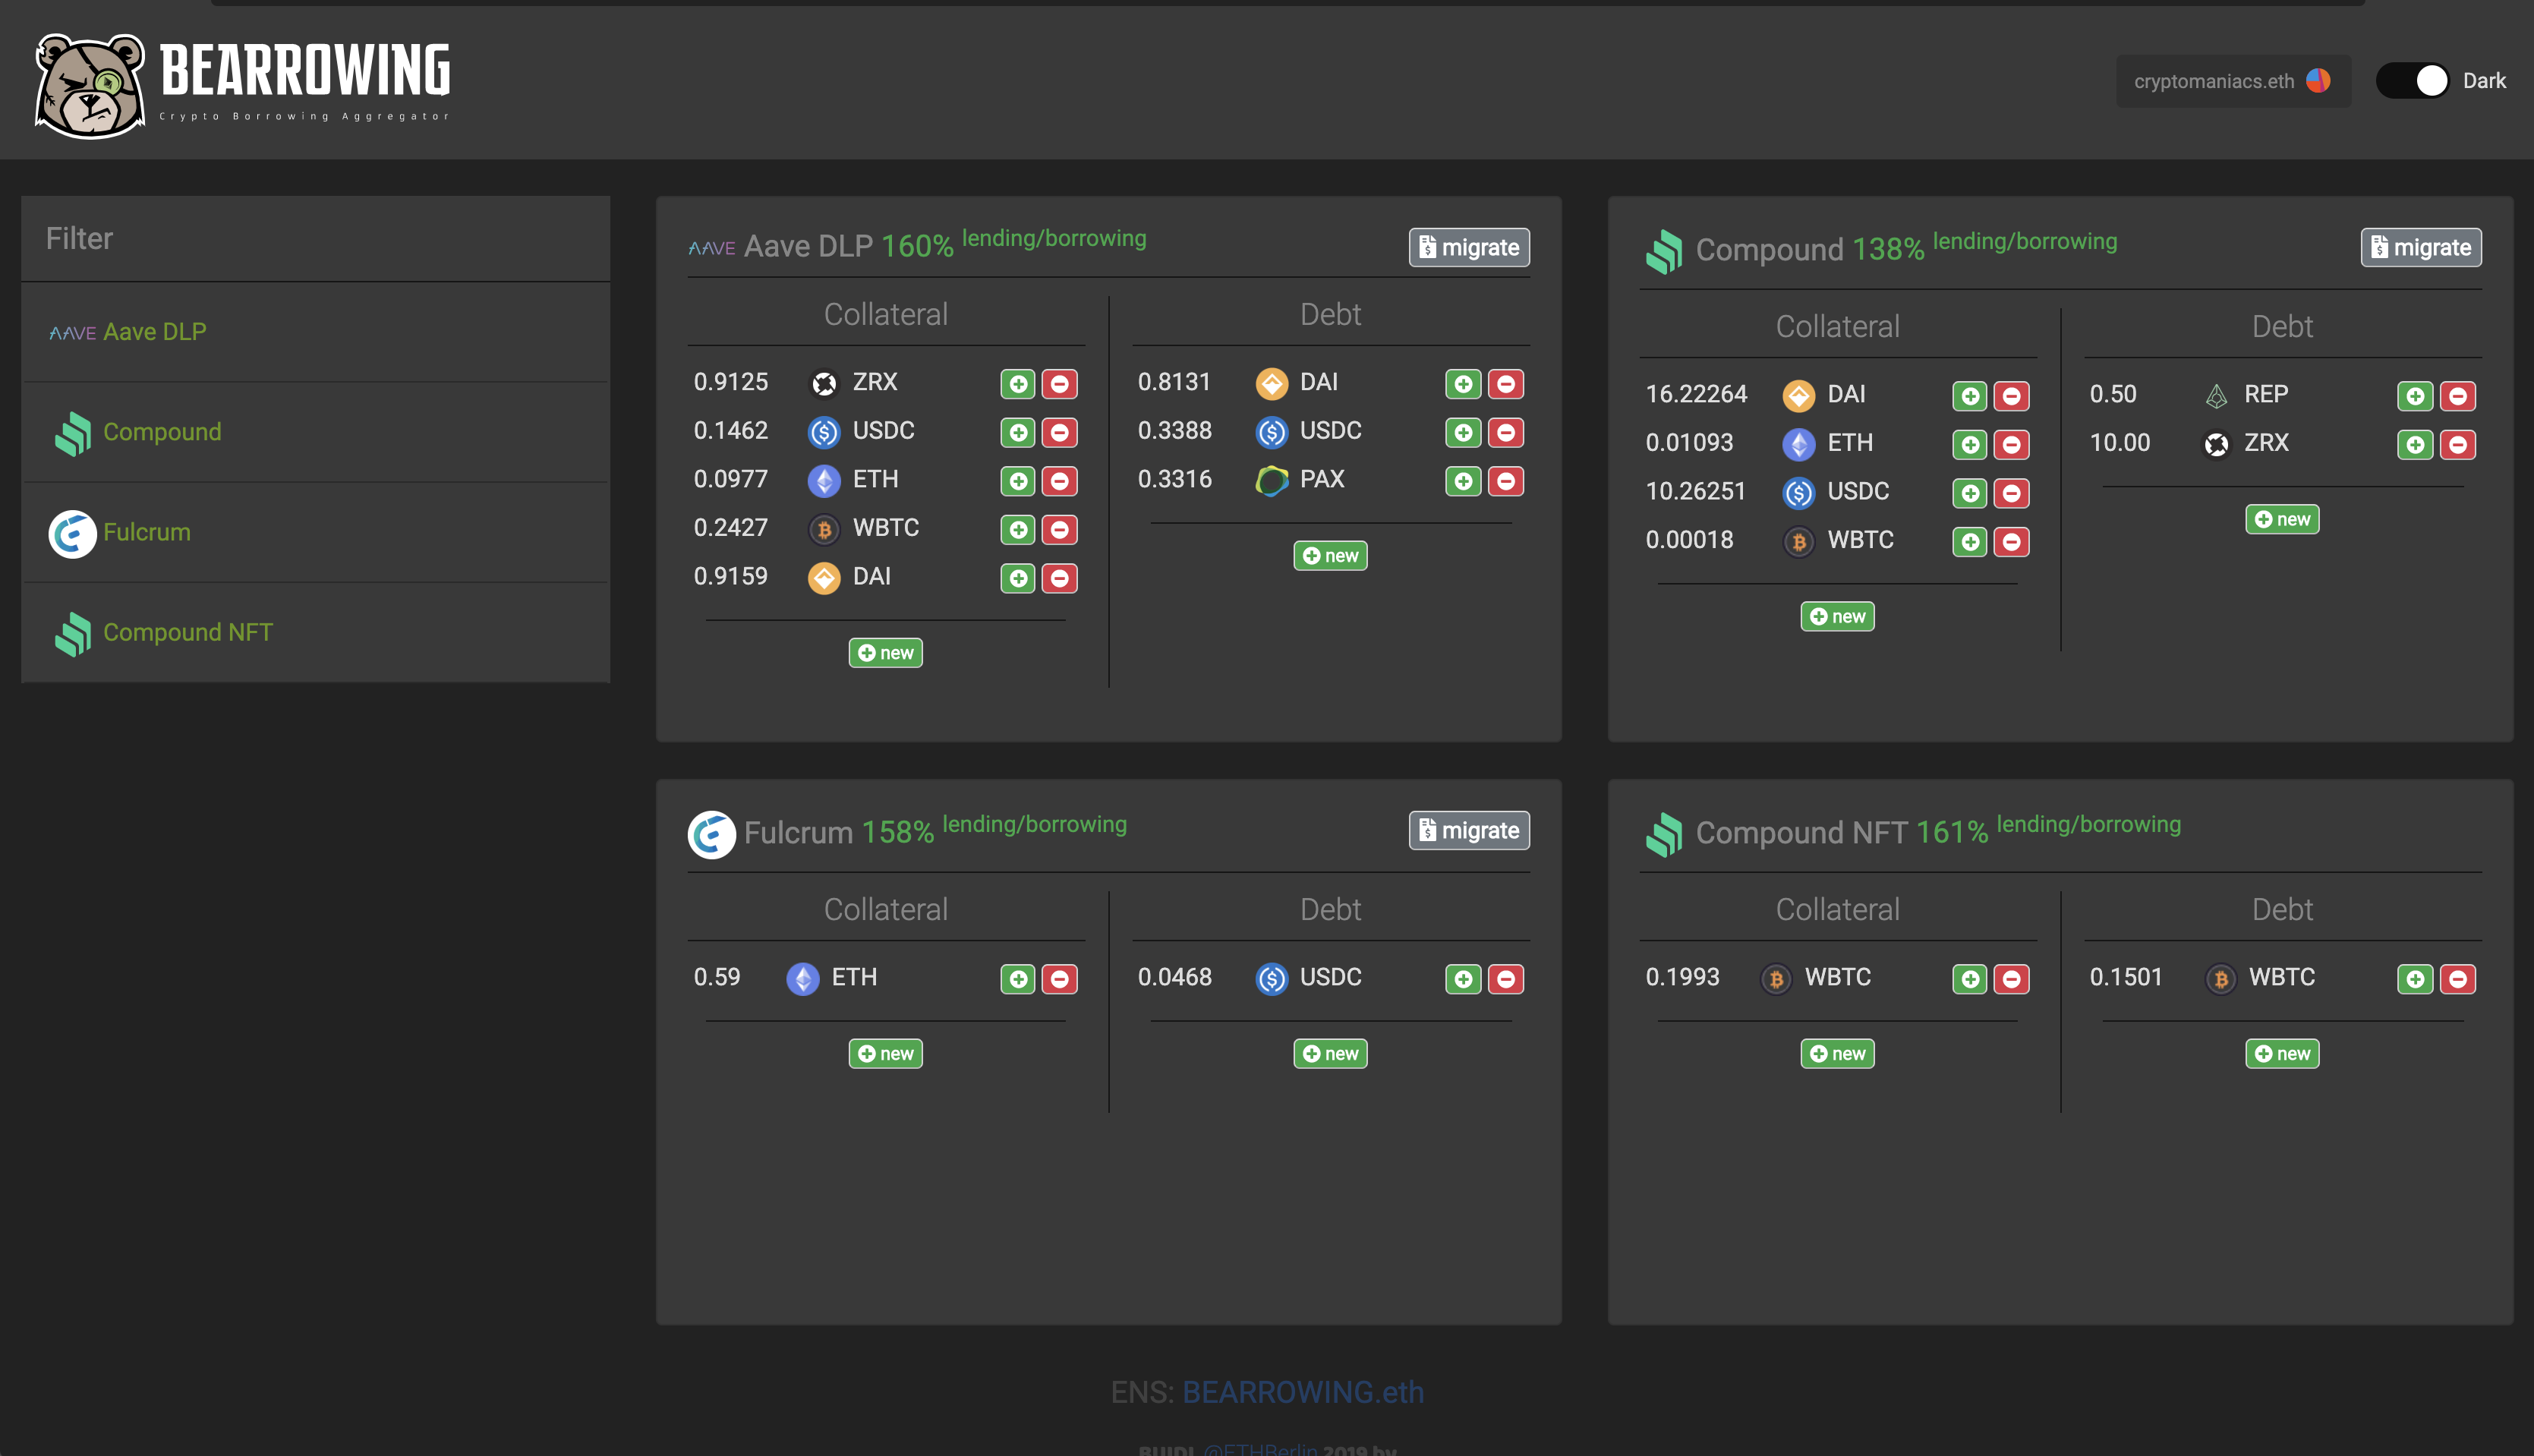Decrease USDC collateral in Aave DLP
Image resolution: width=2534 pixels, height=1456 pixels.
click(x=1059, y=433)
